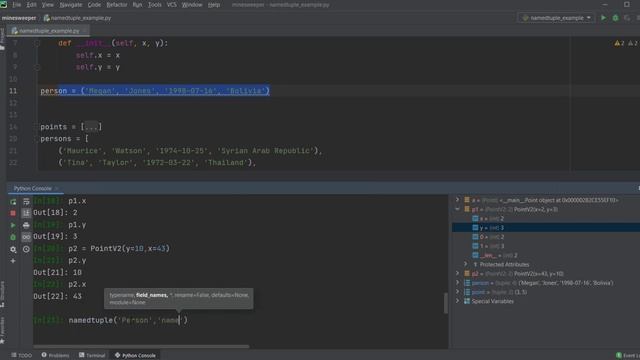Click the green Execute current statement icon

(x=13, y=225)
